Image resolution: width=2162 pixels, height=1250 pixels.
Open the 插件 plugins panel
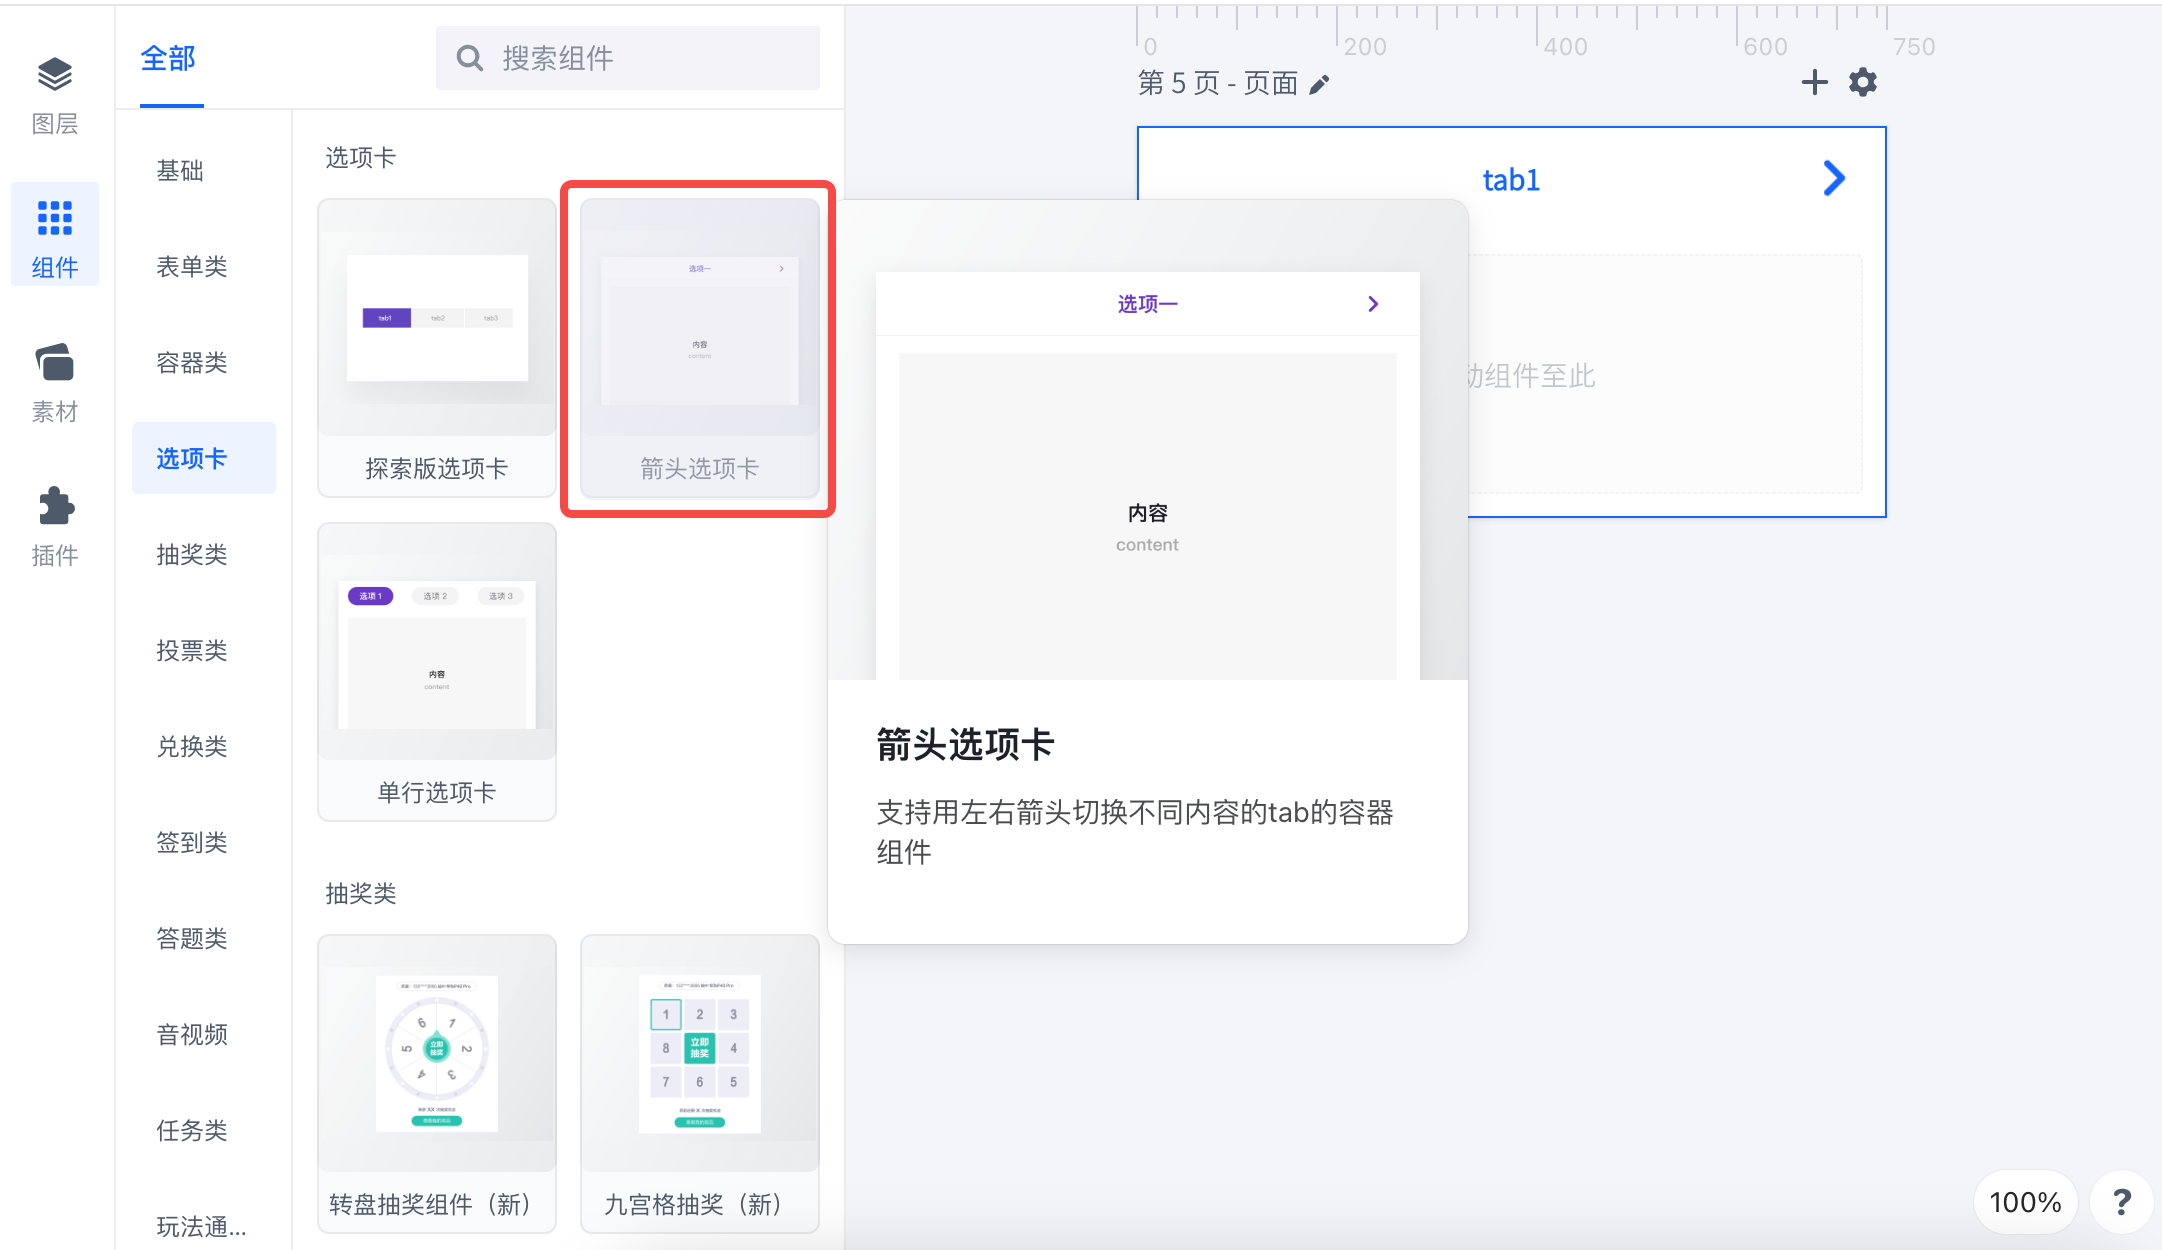(55, 527)
